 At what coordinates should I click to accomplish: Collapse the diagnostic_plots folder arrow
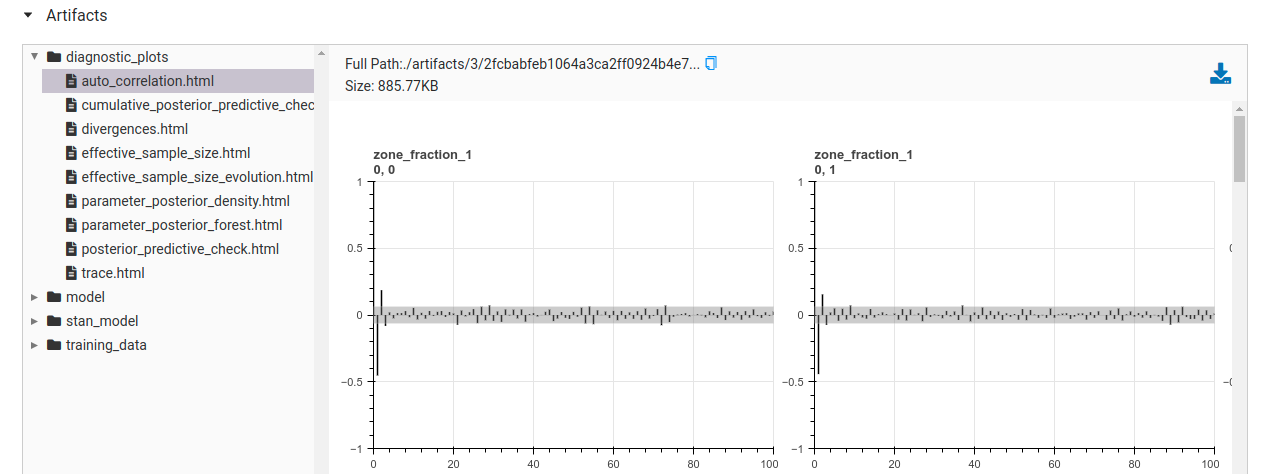point(35,57)
